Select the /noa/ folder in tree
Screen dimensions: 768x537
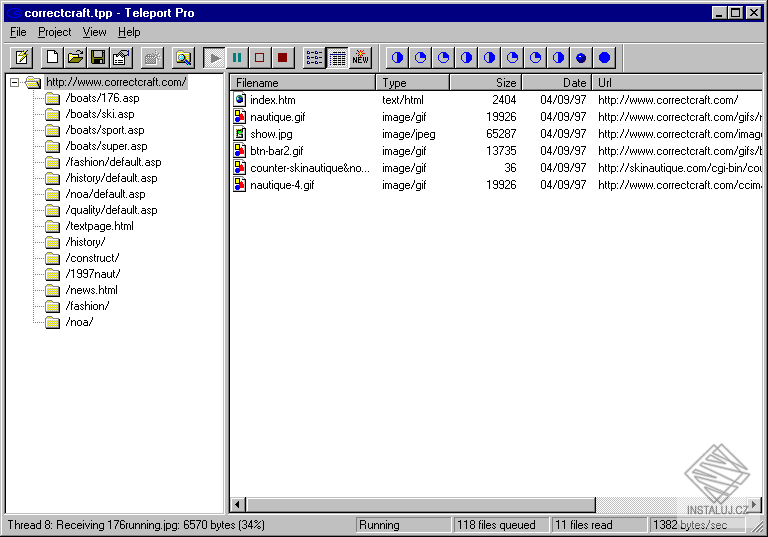[x=79, y=322]
